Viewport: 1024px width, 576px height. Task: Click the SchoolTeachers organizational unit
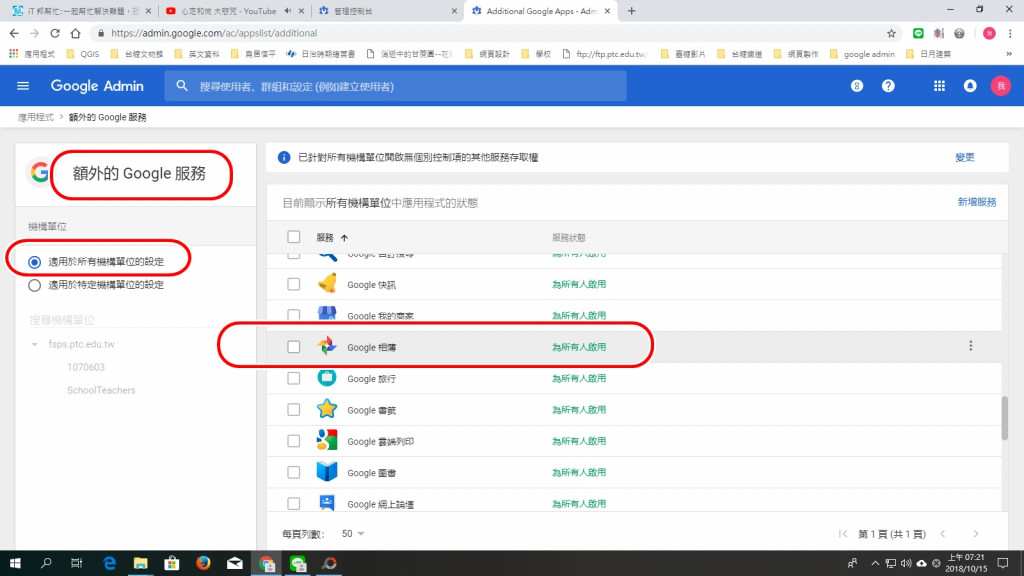pos(101,390)
